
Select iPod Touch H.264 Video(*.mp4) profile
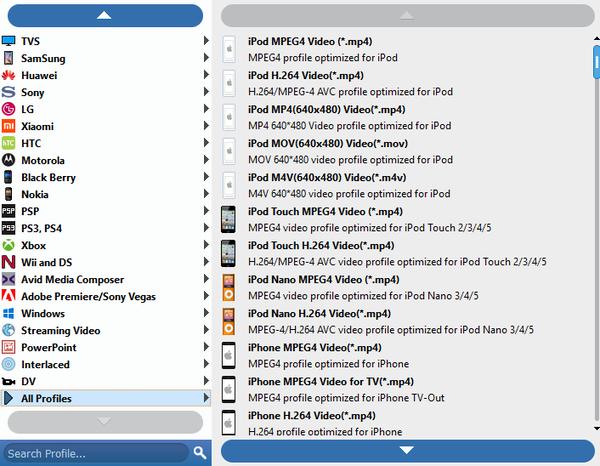[404, 253]
